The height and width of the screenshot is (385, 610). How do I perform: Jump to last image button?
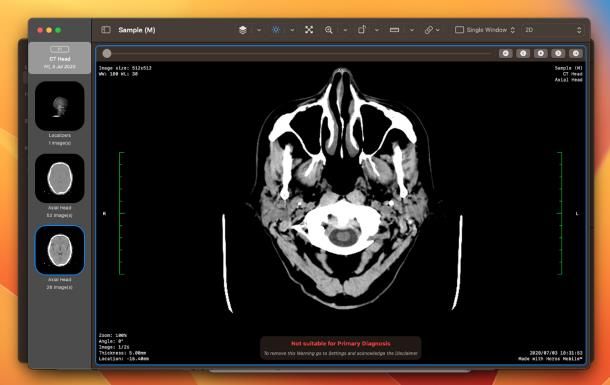click(x=576, y=53)
